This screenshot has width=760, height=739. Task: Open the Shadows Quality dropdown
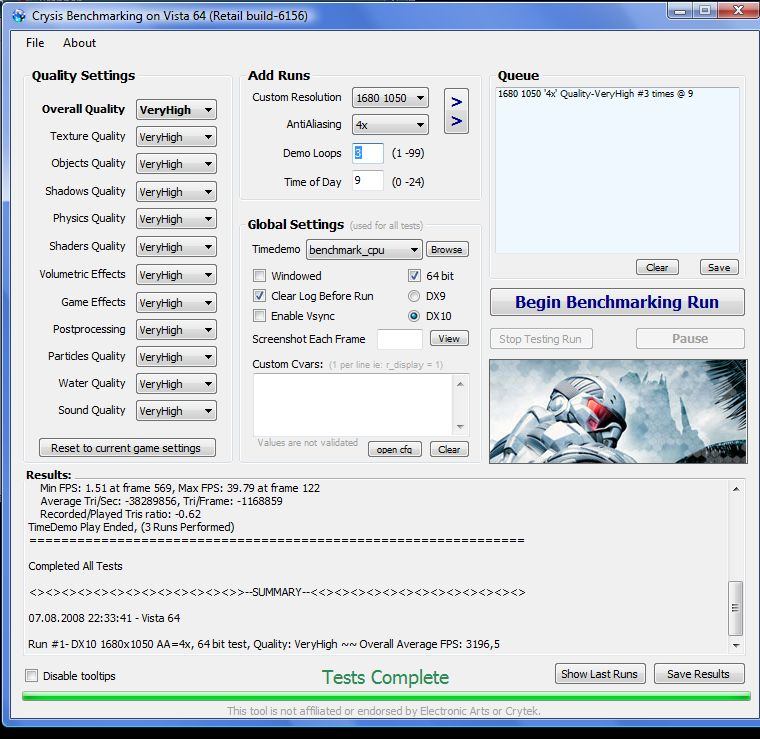[x=176, y=192]
